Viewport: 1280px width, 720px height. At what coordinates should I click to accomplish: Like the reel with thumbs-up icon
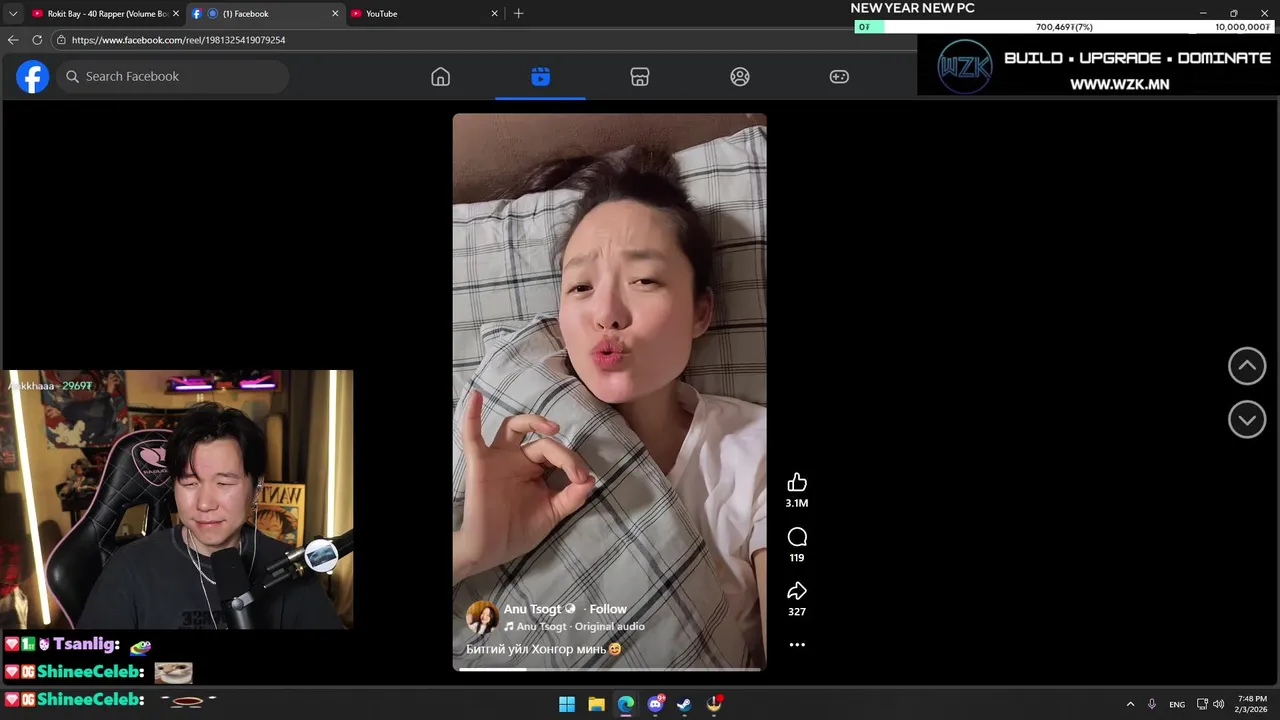797,483
